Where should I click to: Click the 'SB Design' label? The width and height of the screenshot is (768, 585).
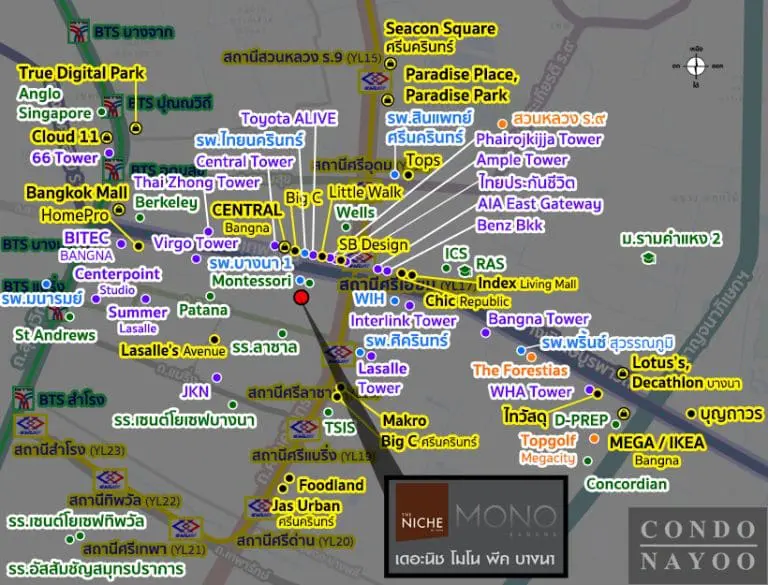point(373,244)
